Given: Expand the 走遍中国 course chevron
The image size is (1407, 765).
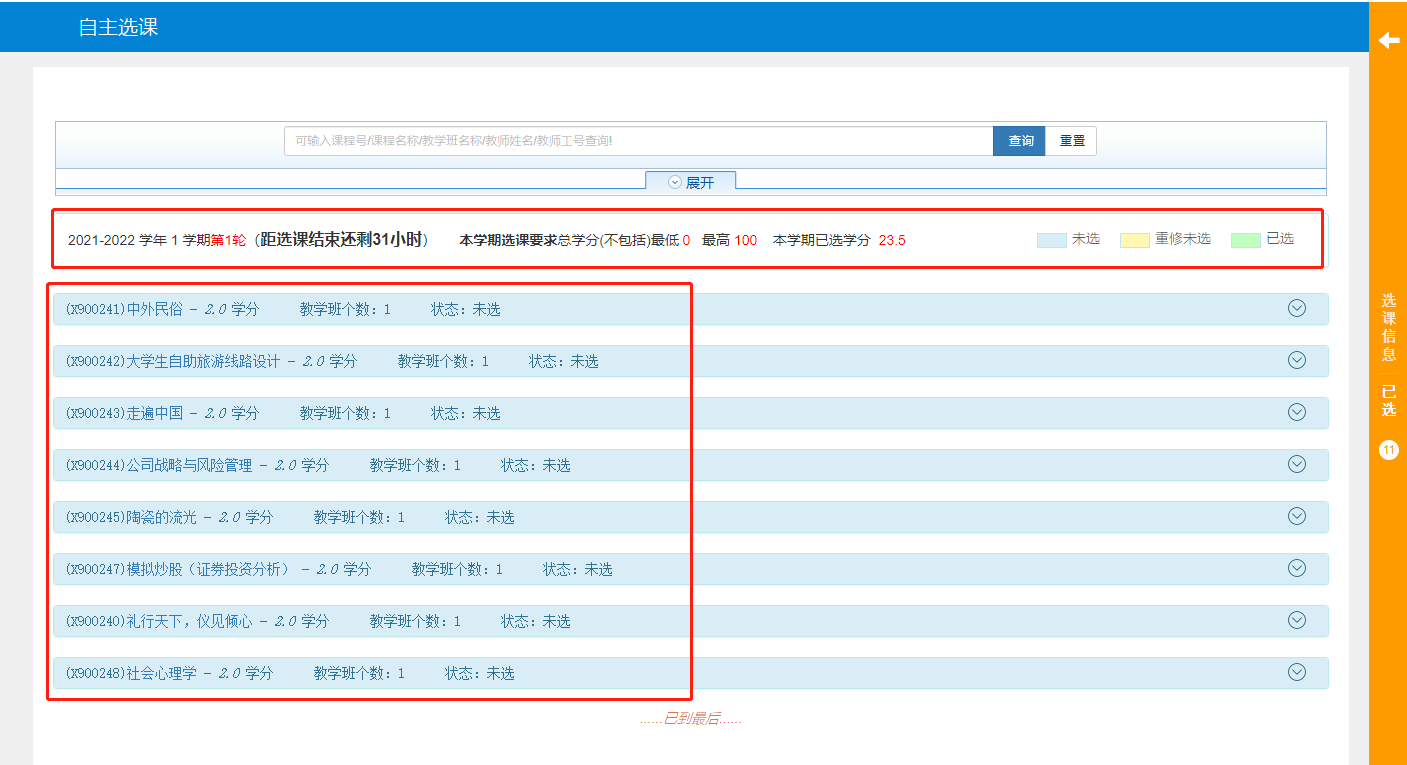Looking at the screenshot, I should pyautogui.click(x=1297, y=412).
